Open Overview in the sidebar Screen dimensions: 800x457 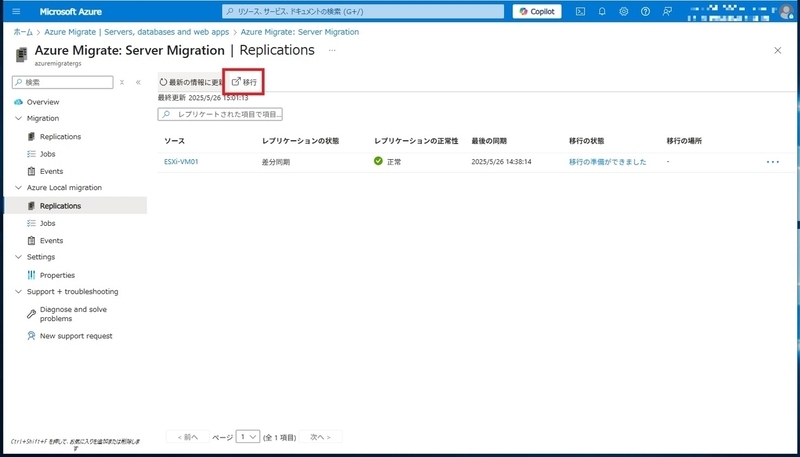click(43, 102)
